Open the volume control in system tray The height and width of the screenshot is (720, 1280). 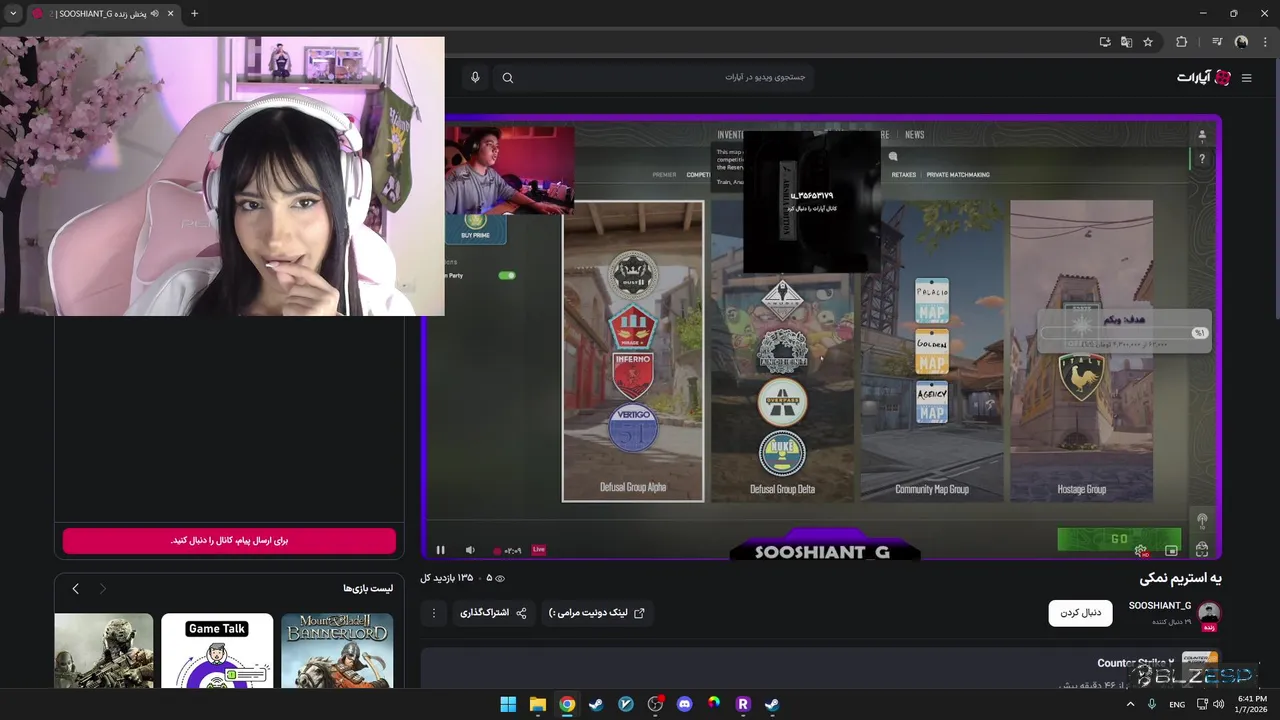pos(1218,704)
